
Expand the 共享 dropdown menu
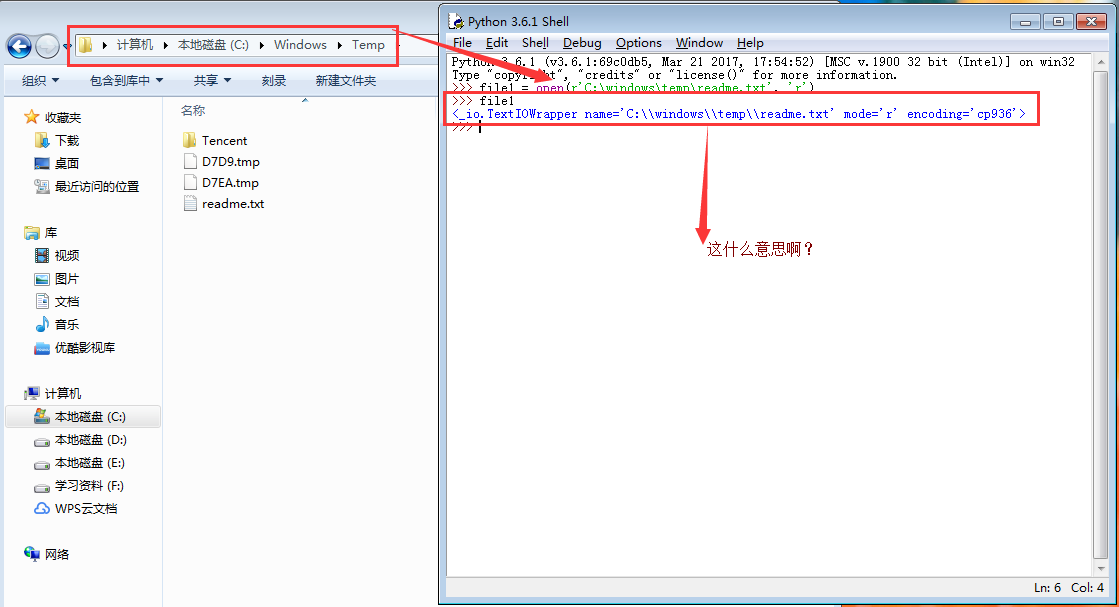212,81
